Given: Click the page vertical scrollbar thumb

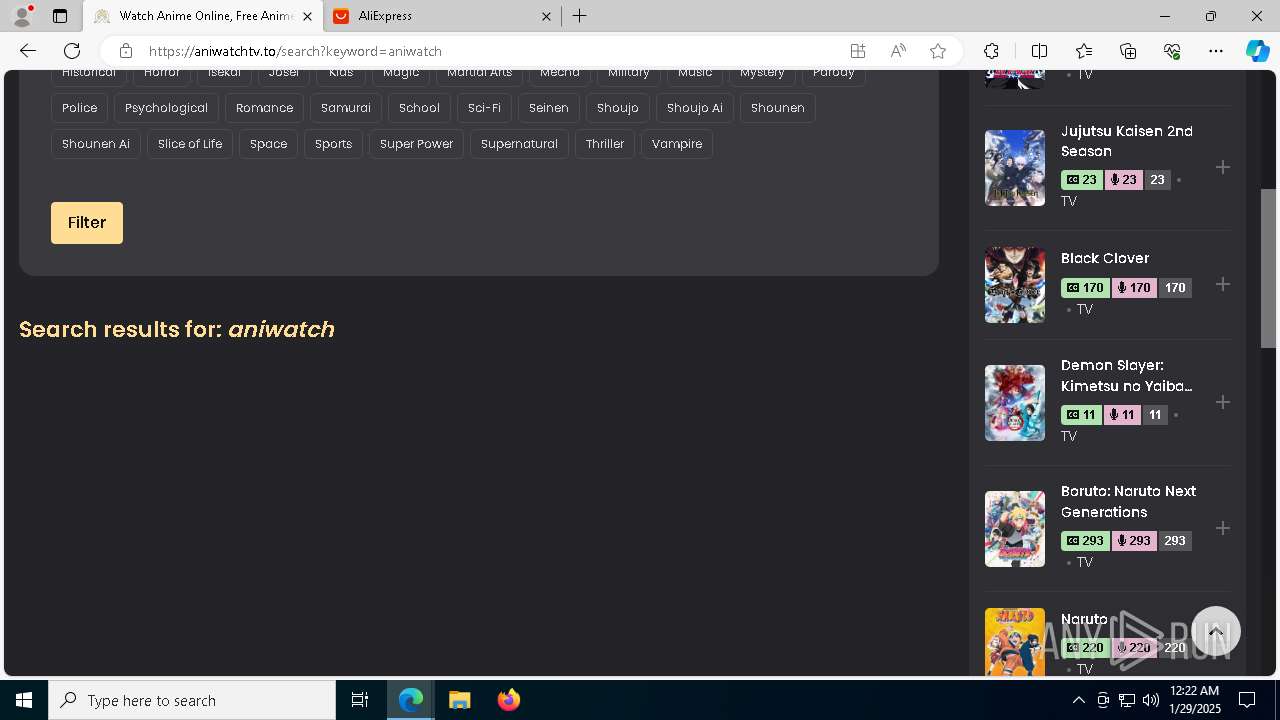Looking at the screenshot, I should pos(1269,268).
